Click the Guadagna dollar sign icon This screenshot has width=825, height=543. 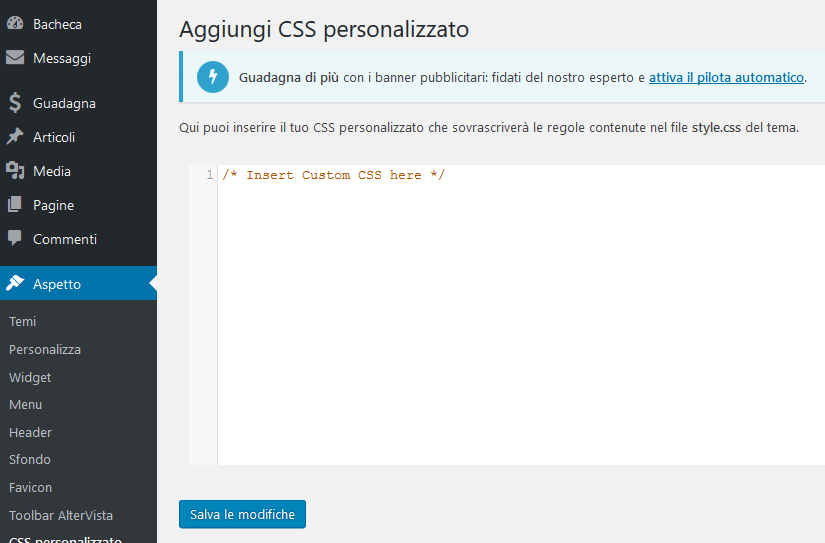coord(15,103)
